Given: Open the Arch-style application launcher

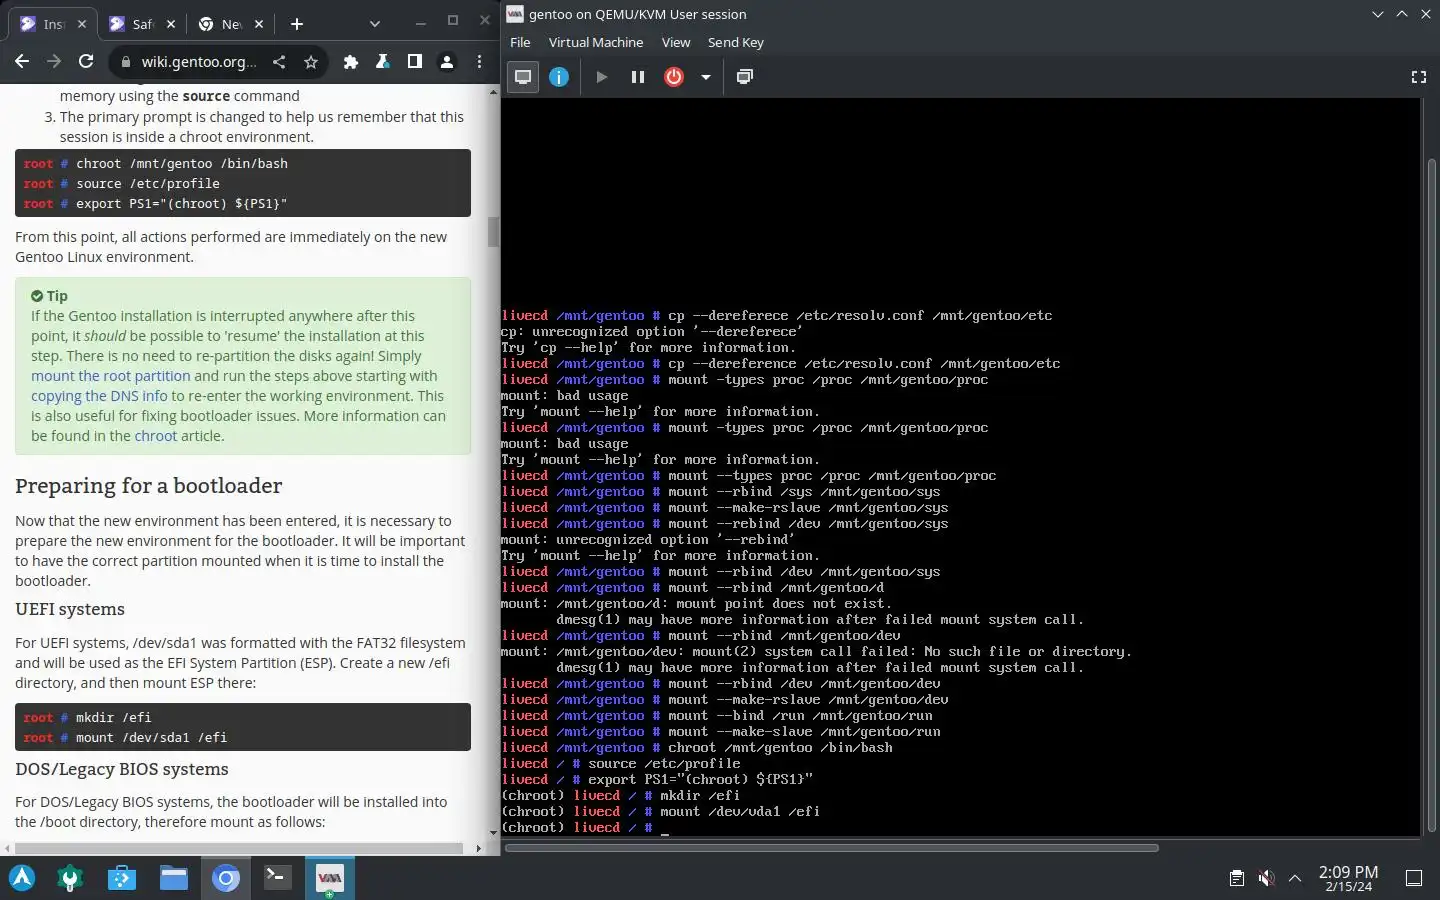Looking at the screenshot, I should [x=22, y=878].
